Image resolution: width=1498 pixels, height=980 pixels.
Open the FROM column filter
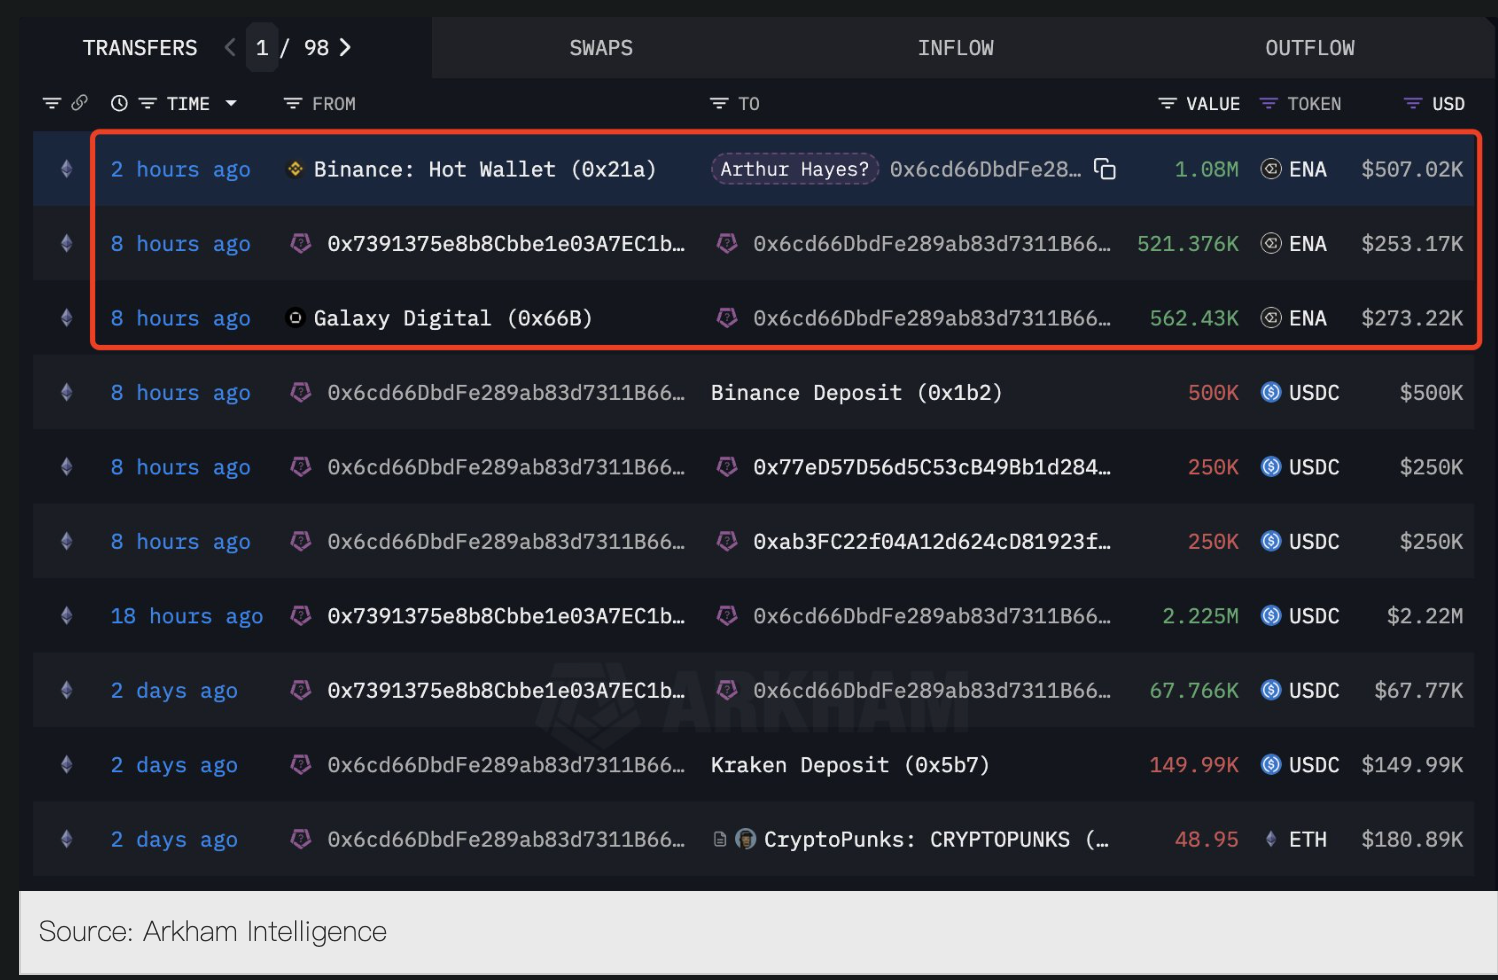click(x=293, y=103)
